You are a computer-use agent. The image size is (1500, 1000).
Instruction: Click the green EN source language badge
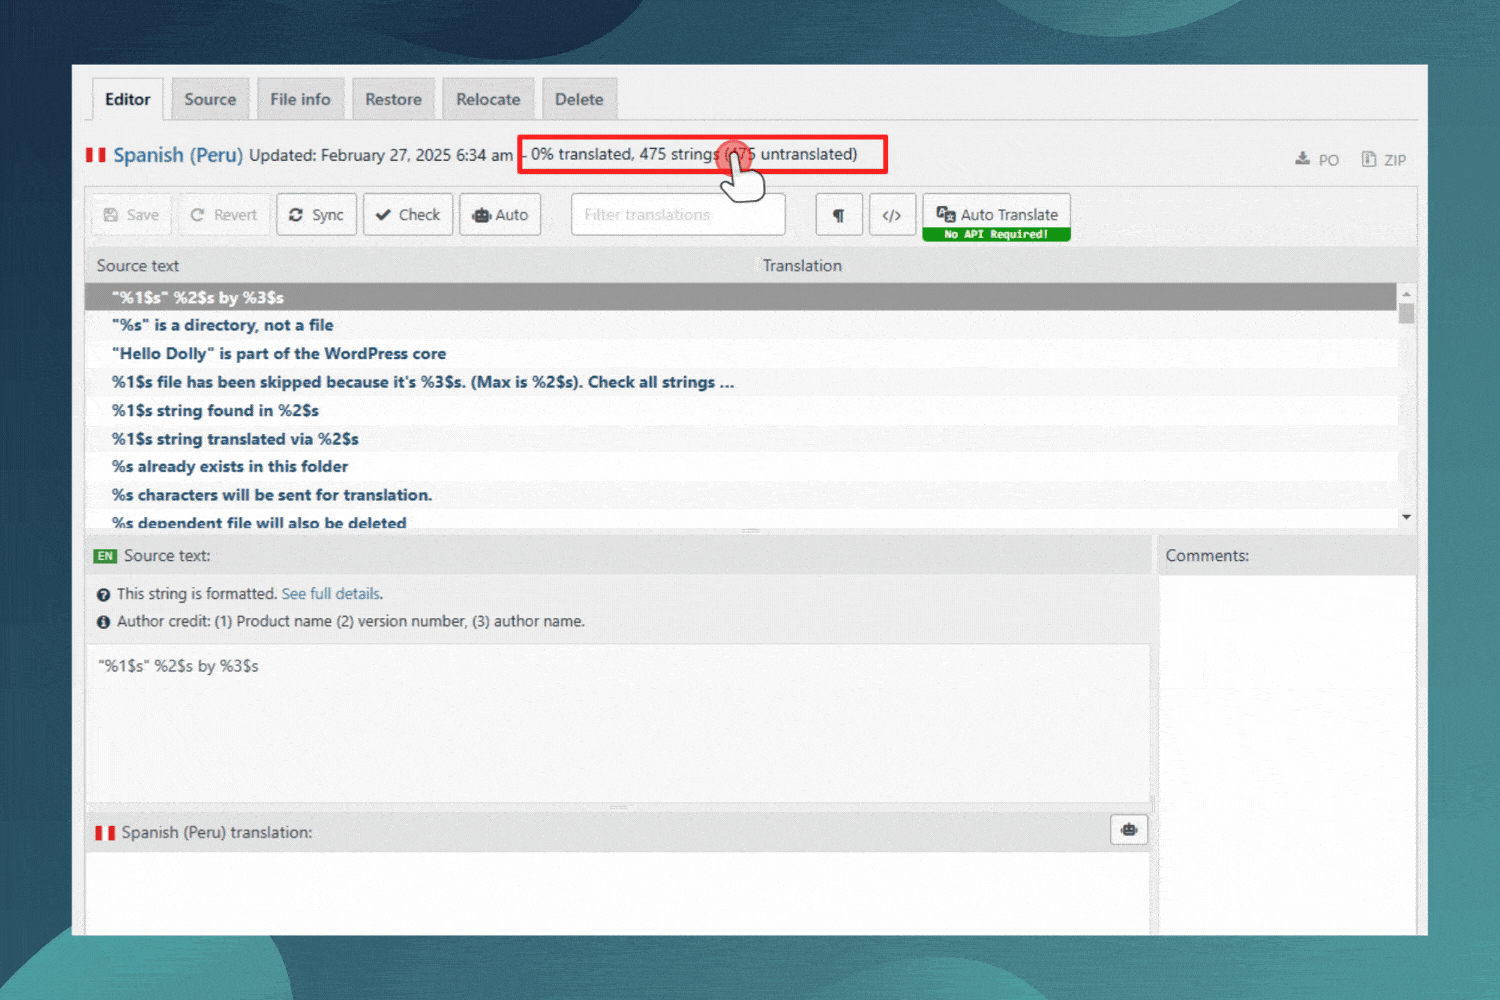tap(105, 556)
